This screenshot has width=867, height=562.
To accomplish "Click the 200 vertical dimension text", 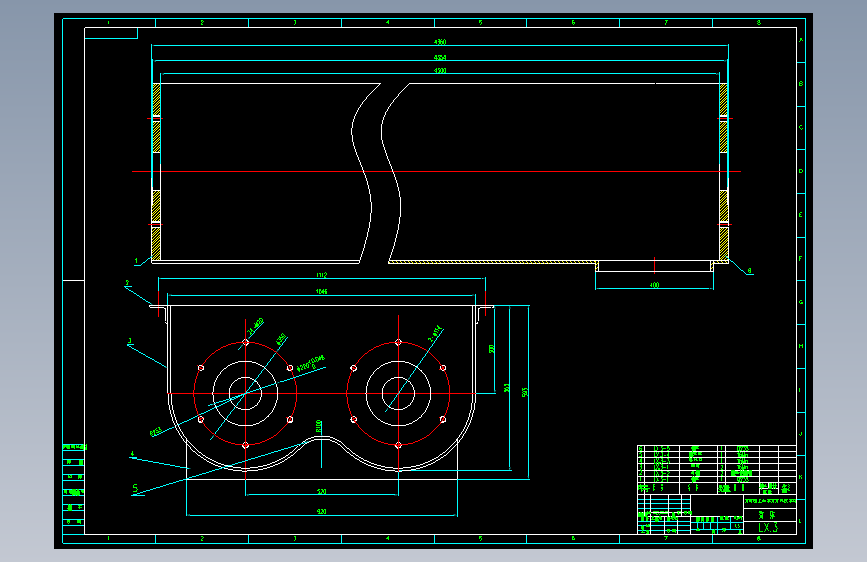I will [x=492, y=349].
